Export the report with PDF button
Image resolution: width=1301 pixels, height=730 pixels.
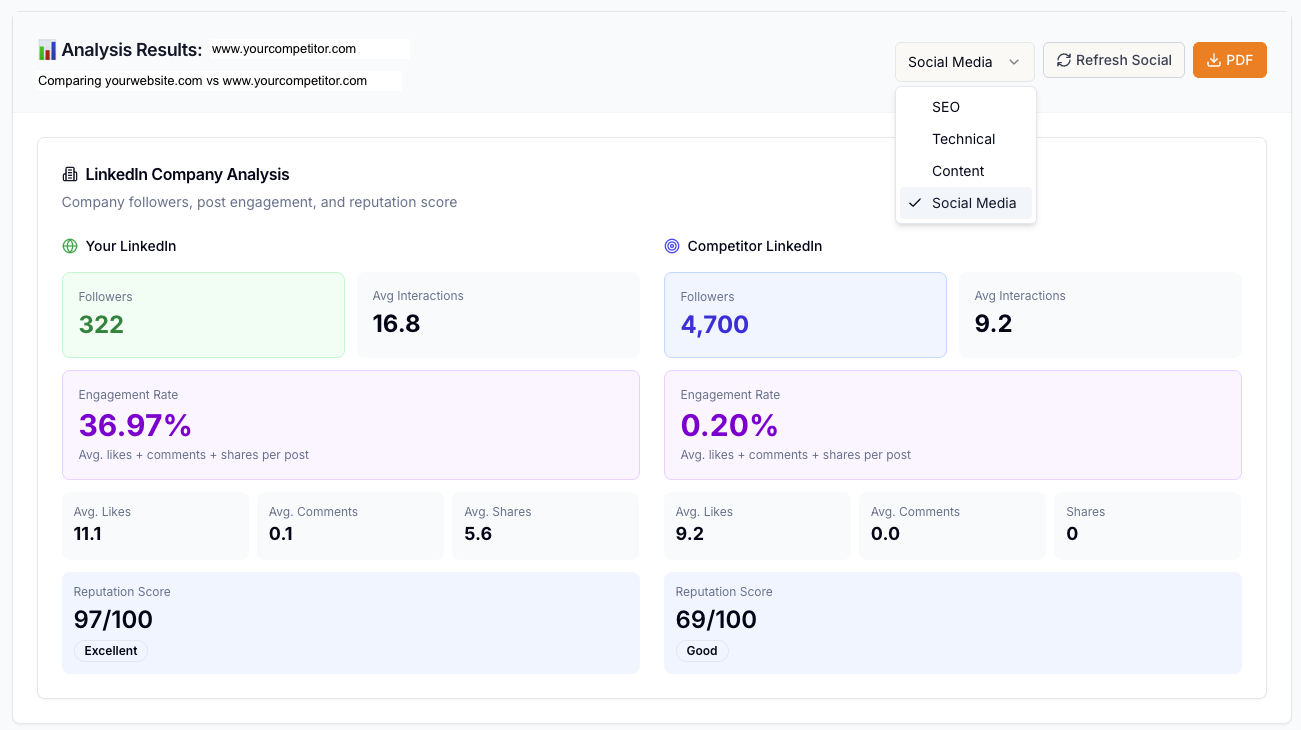(1229, 60)
